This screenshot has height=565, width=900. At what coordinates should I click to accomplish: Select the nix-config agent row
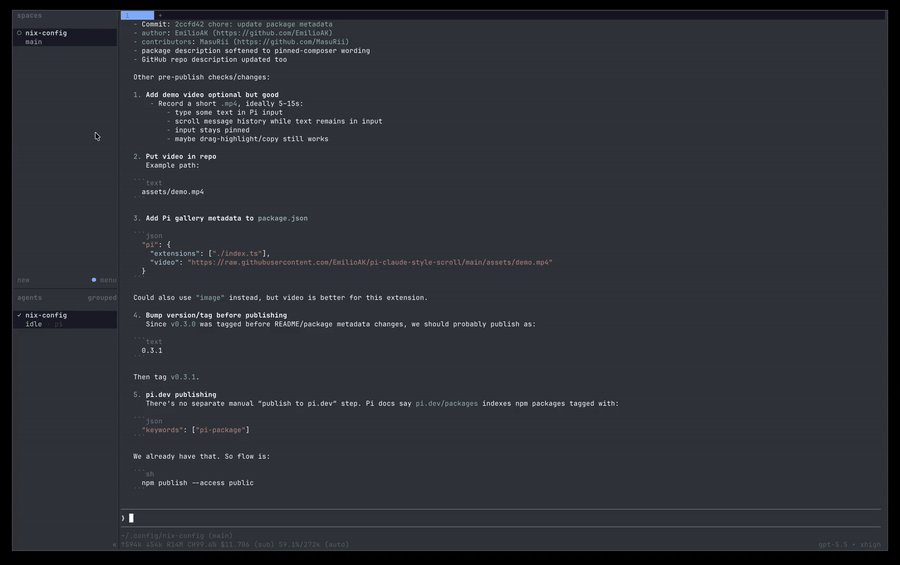coord(65,319)
